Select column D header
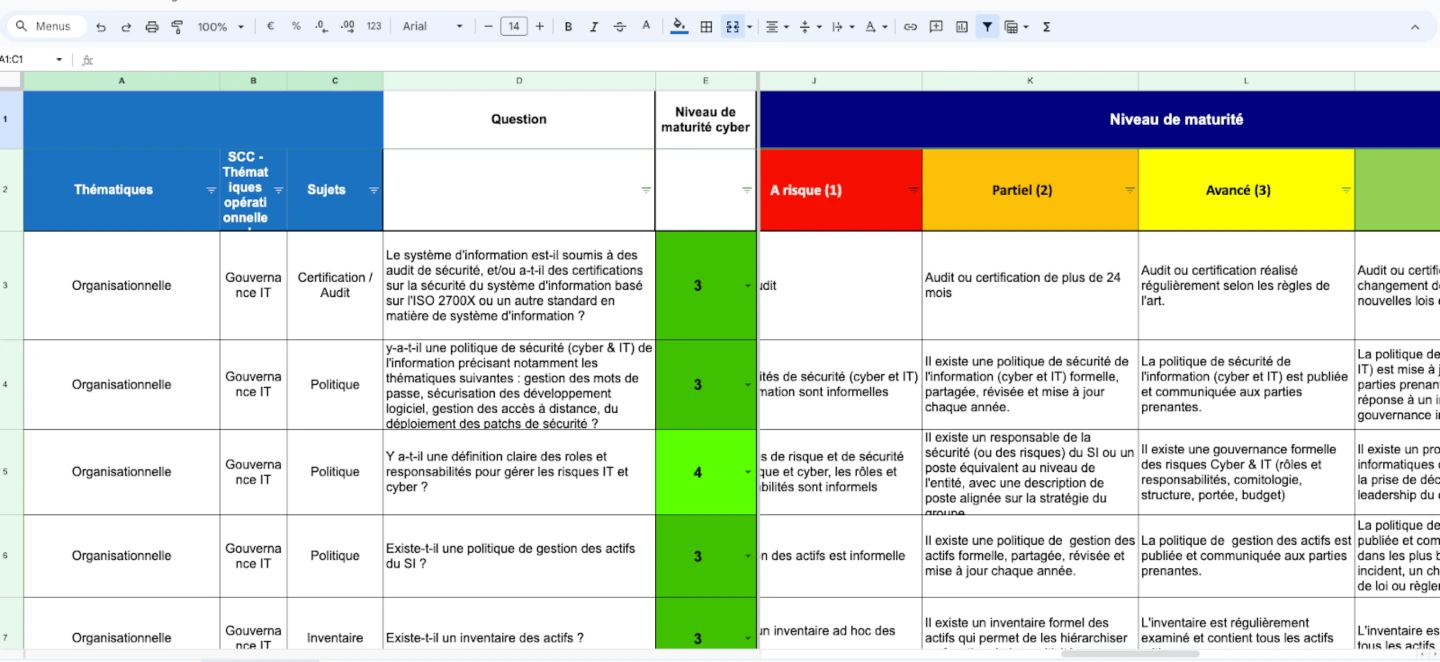 (519, 81)
